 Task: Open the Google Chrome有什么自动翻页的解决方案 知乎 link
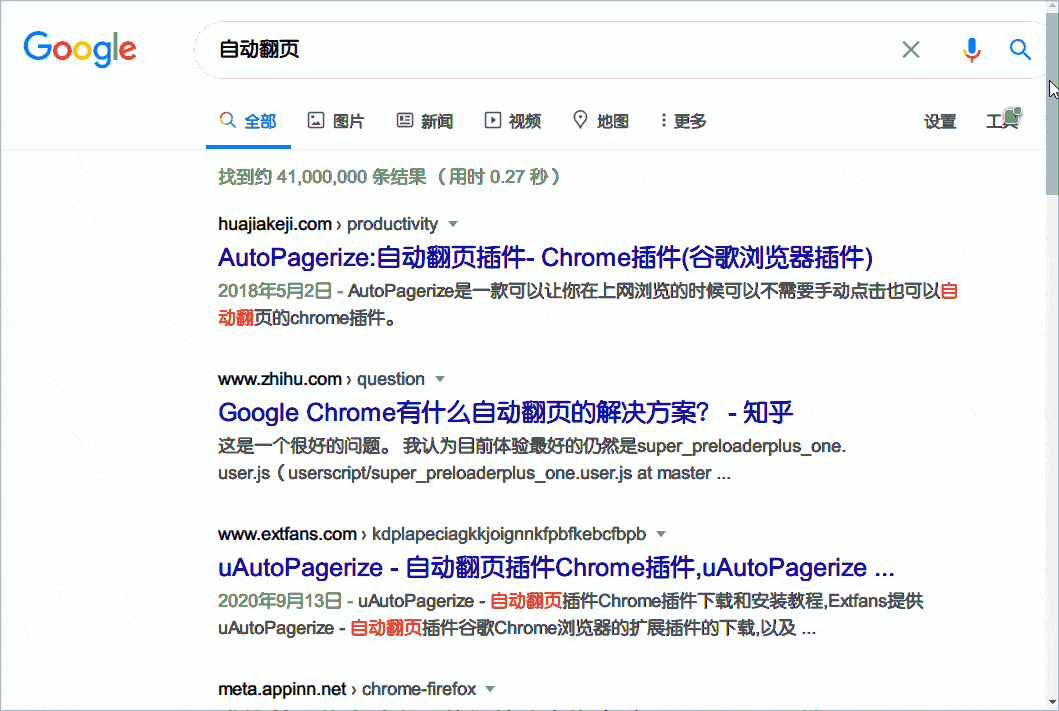505,412
